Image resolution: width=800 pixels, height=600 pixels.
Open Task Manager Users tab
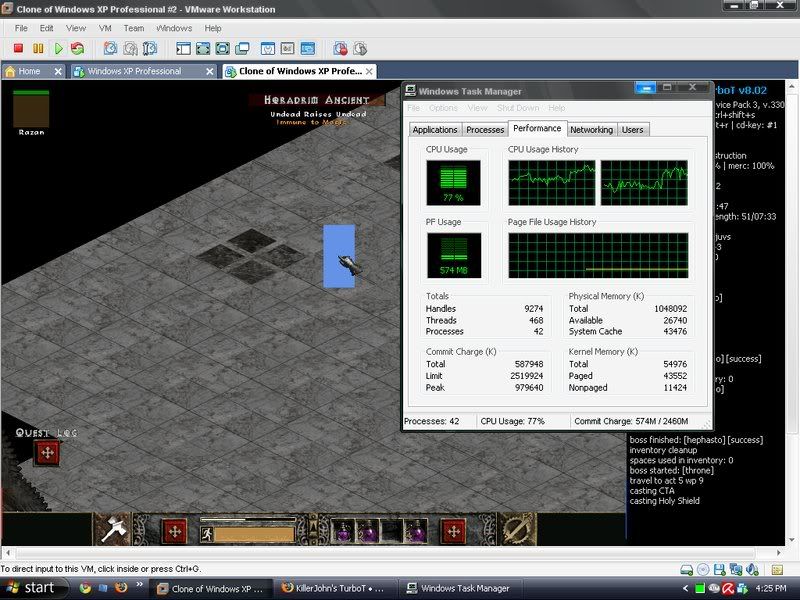632,130
